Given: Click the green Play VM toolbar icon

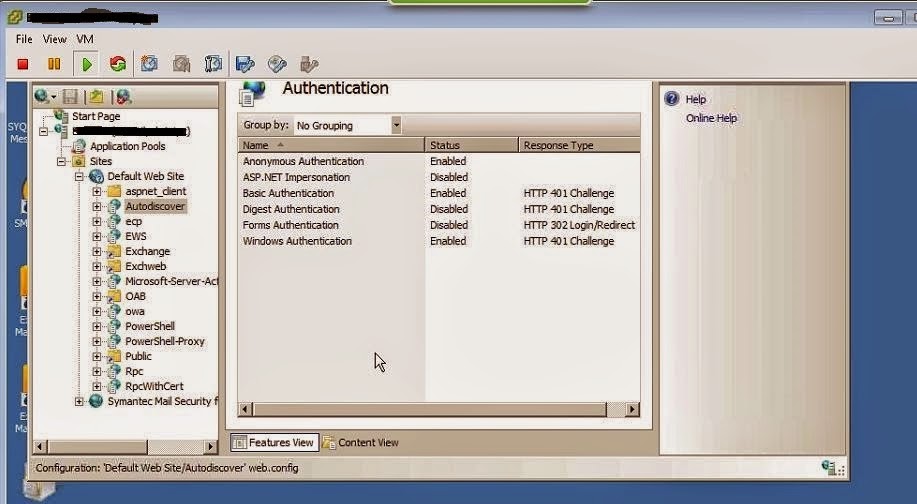Looking at the screenshot, I should (x=87, y=64).
